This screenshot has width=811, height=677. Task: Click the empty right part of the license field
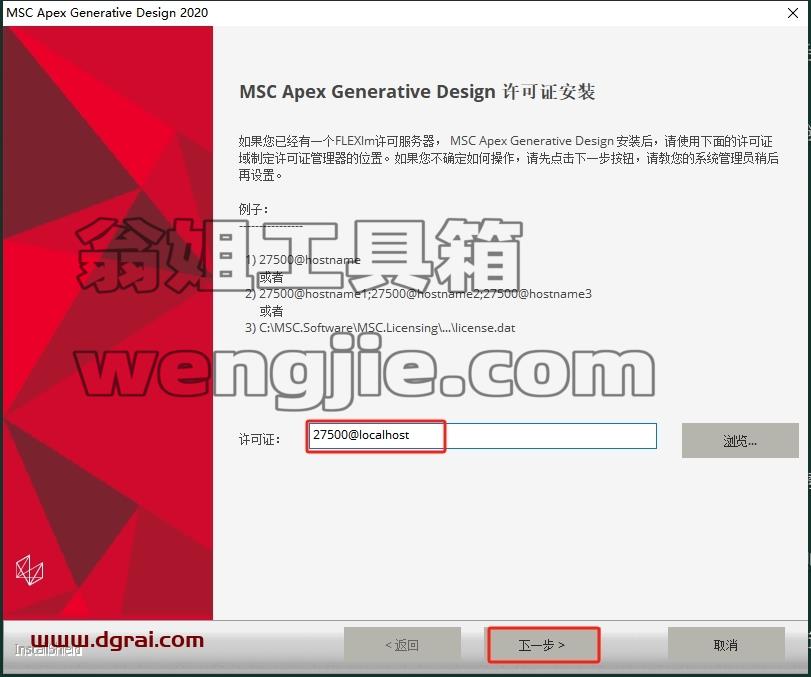[x=551, y=436]
